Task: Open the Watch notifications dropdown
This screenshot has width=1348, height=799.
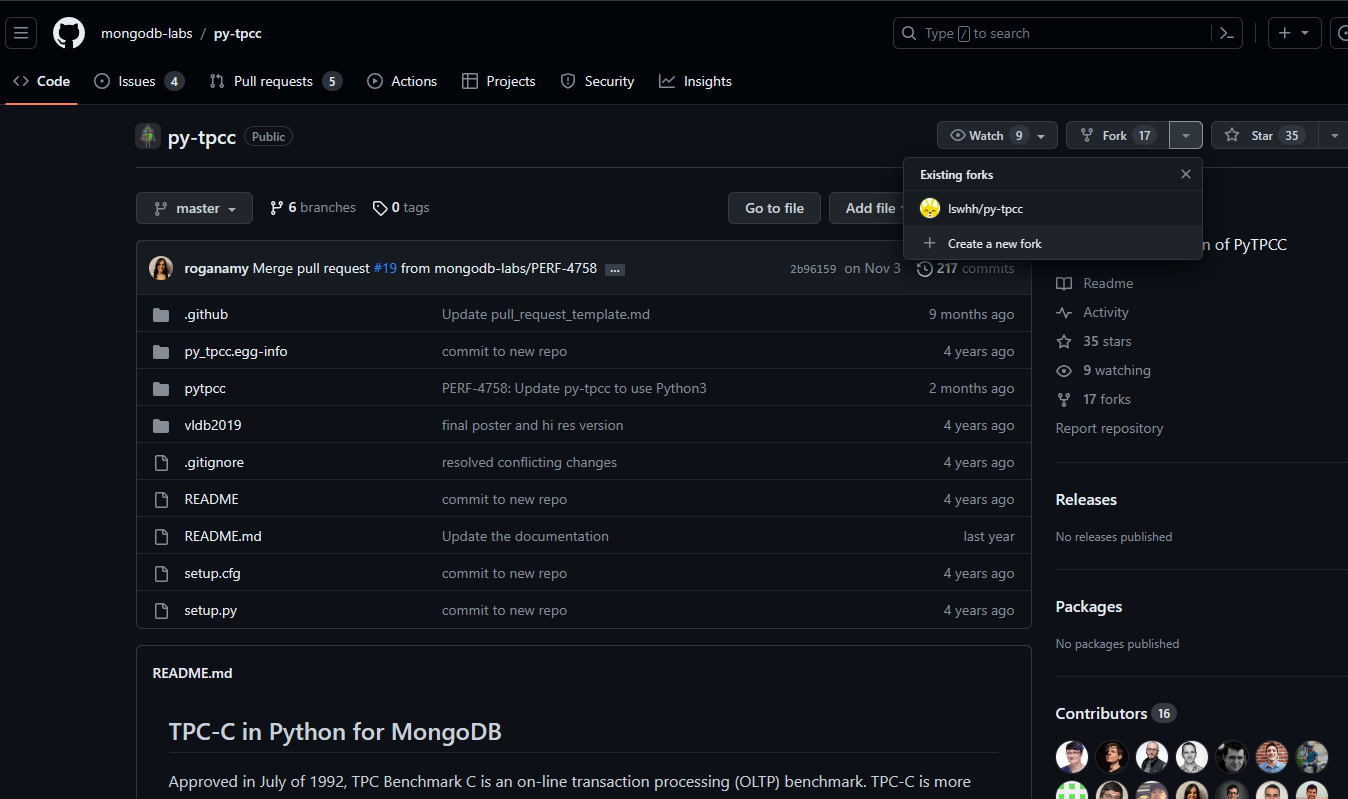Action: coord(997,135)
